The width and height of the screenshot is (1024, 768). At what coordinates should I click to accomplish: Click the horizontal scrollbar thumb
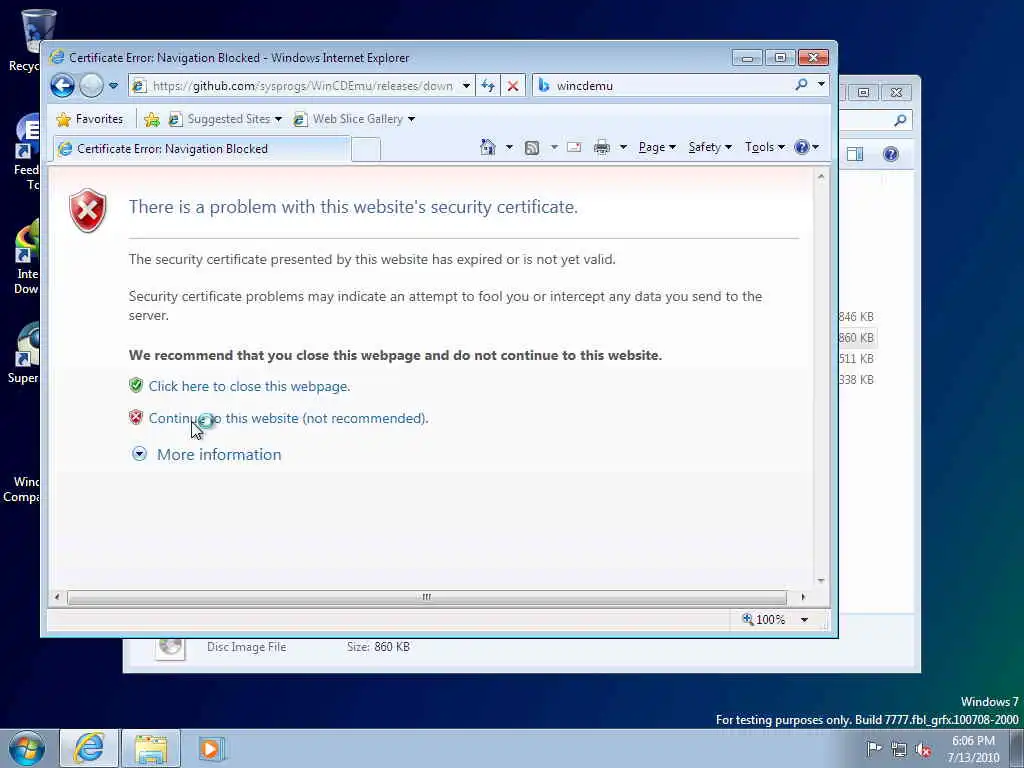tap(427, 597)
